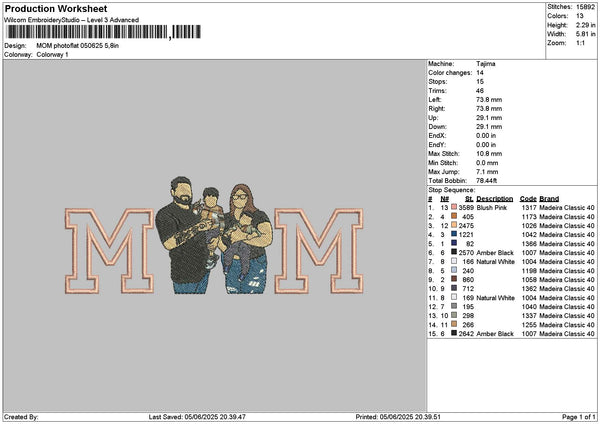Select design name 'MOM photoflat 050625 5,8in'
600x424 pixels.
(77, 46)
